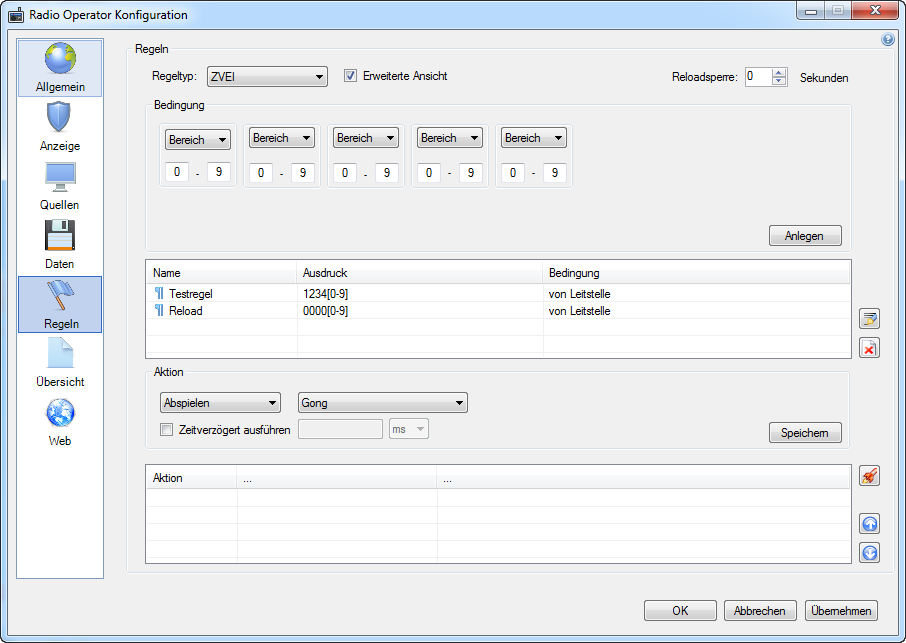The image size is (906, 643).
Task: Click the help question mark icon
Action: tap(888, 39)
